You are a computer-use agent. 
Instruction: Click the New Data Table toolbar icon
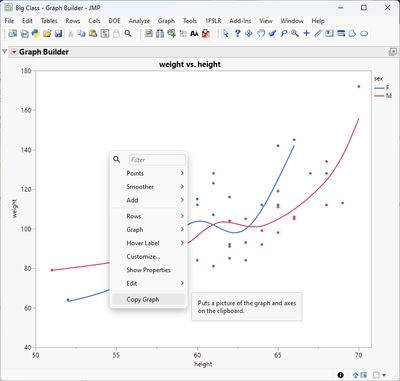coord(13,33)
